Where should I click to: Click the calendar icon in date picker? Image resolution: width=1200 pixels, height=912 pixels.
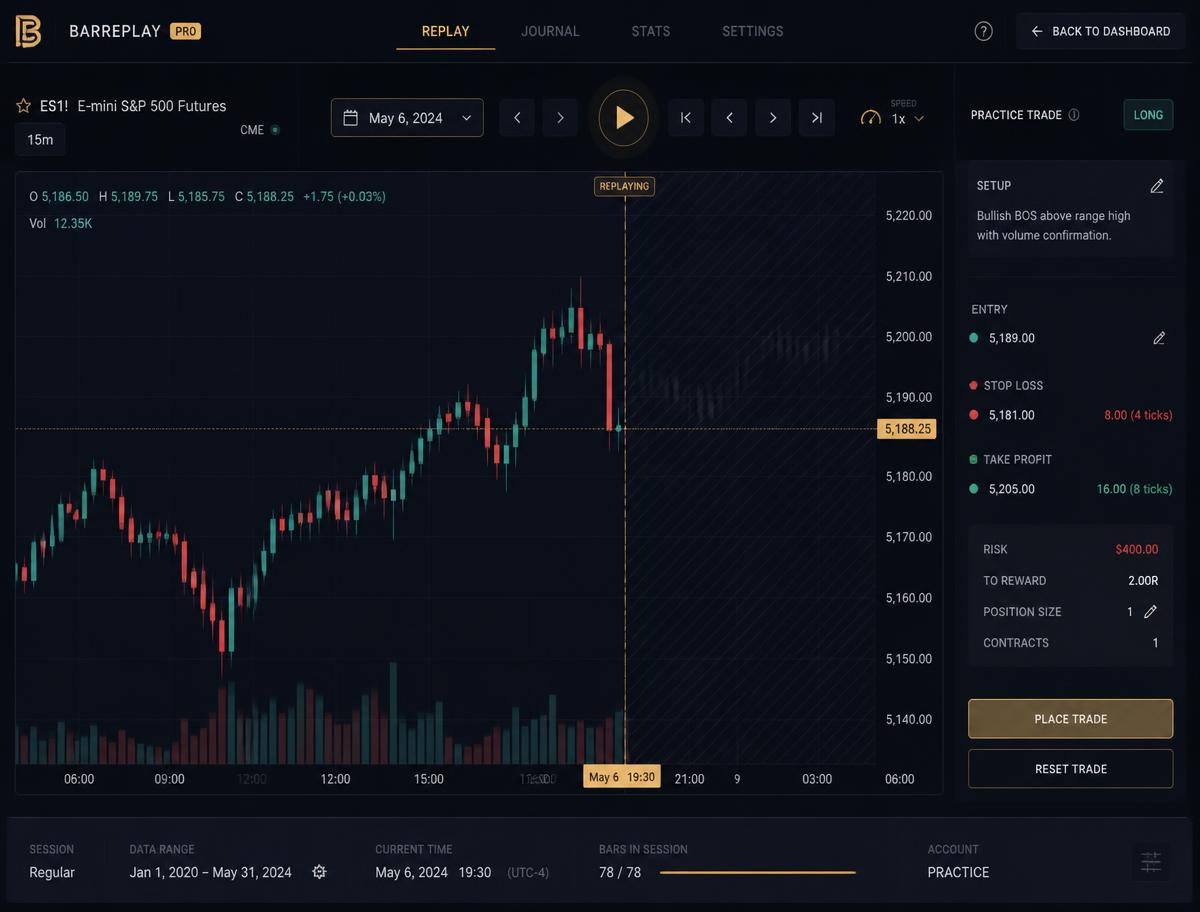click(x=351, y=118)
